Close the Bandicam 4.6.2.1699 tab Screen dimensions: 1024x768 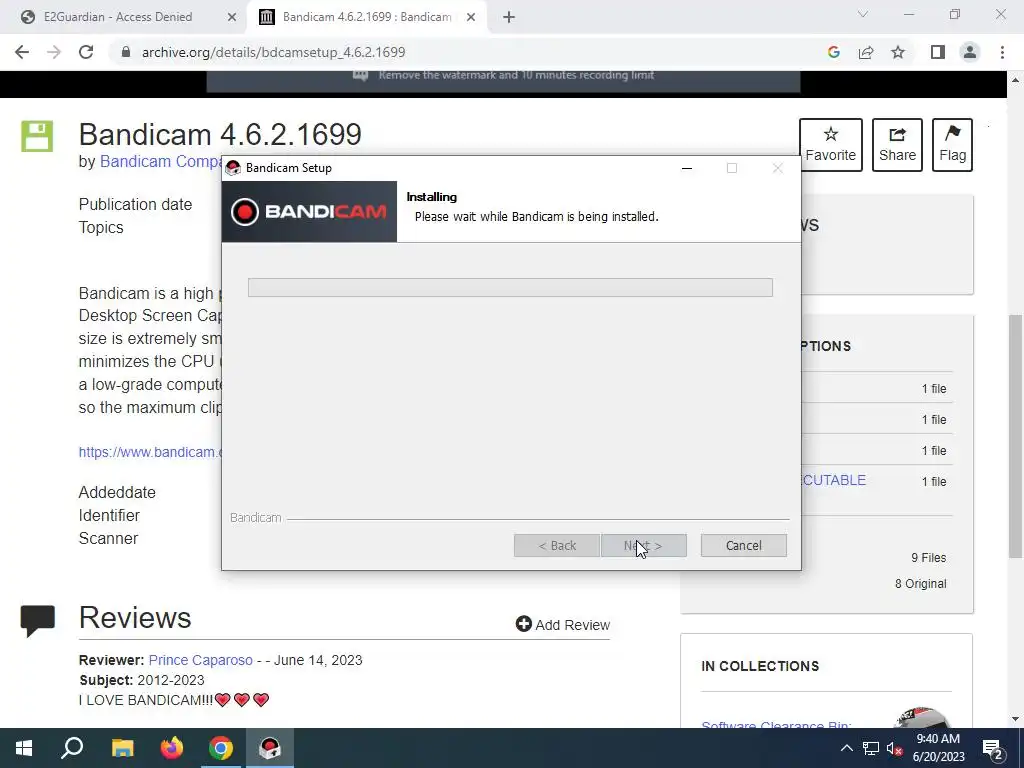pyautogui.click(x=471, y=17)
